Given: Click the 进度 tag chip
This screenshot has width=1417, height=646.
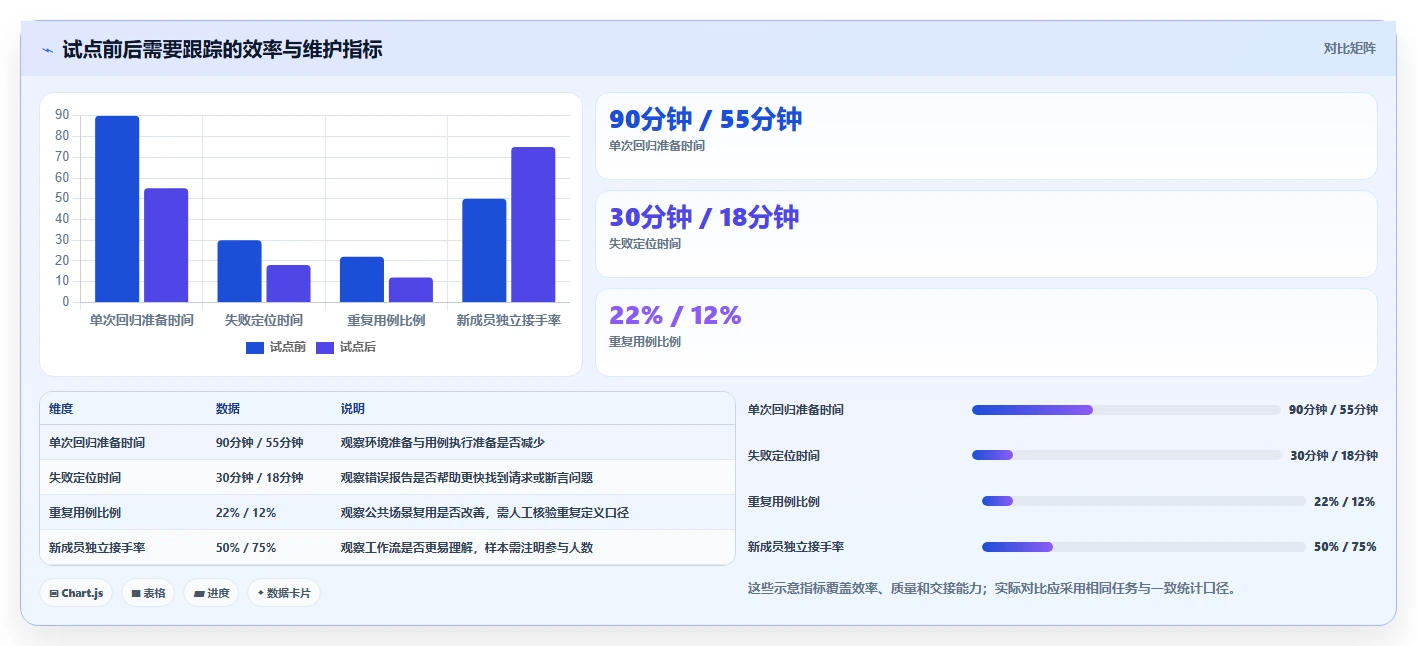Looking at the screenshot, I should click(211, 593).
